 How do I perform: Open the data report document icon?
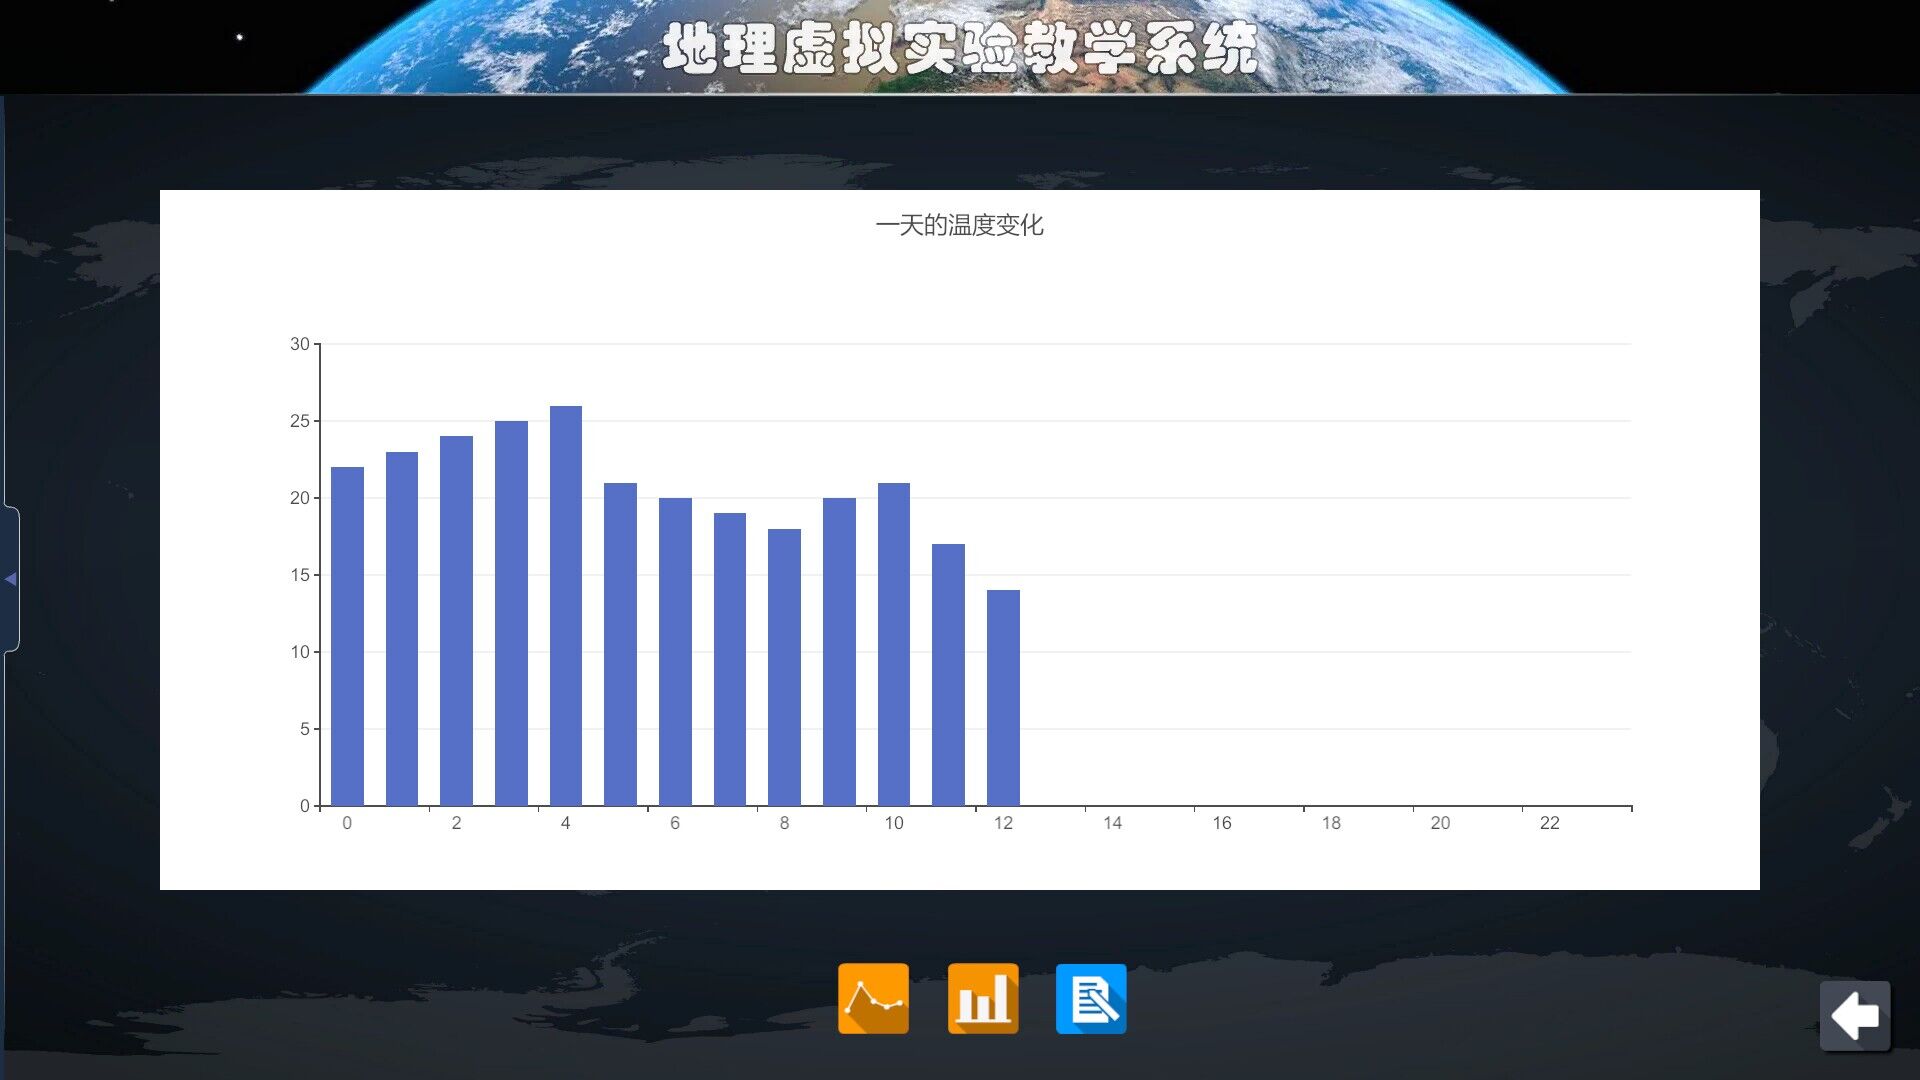(1091, 998)
